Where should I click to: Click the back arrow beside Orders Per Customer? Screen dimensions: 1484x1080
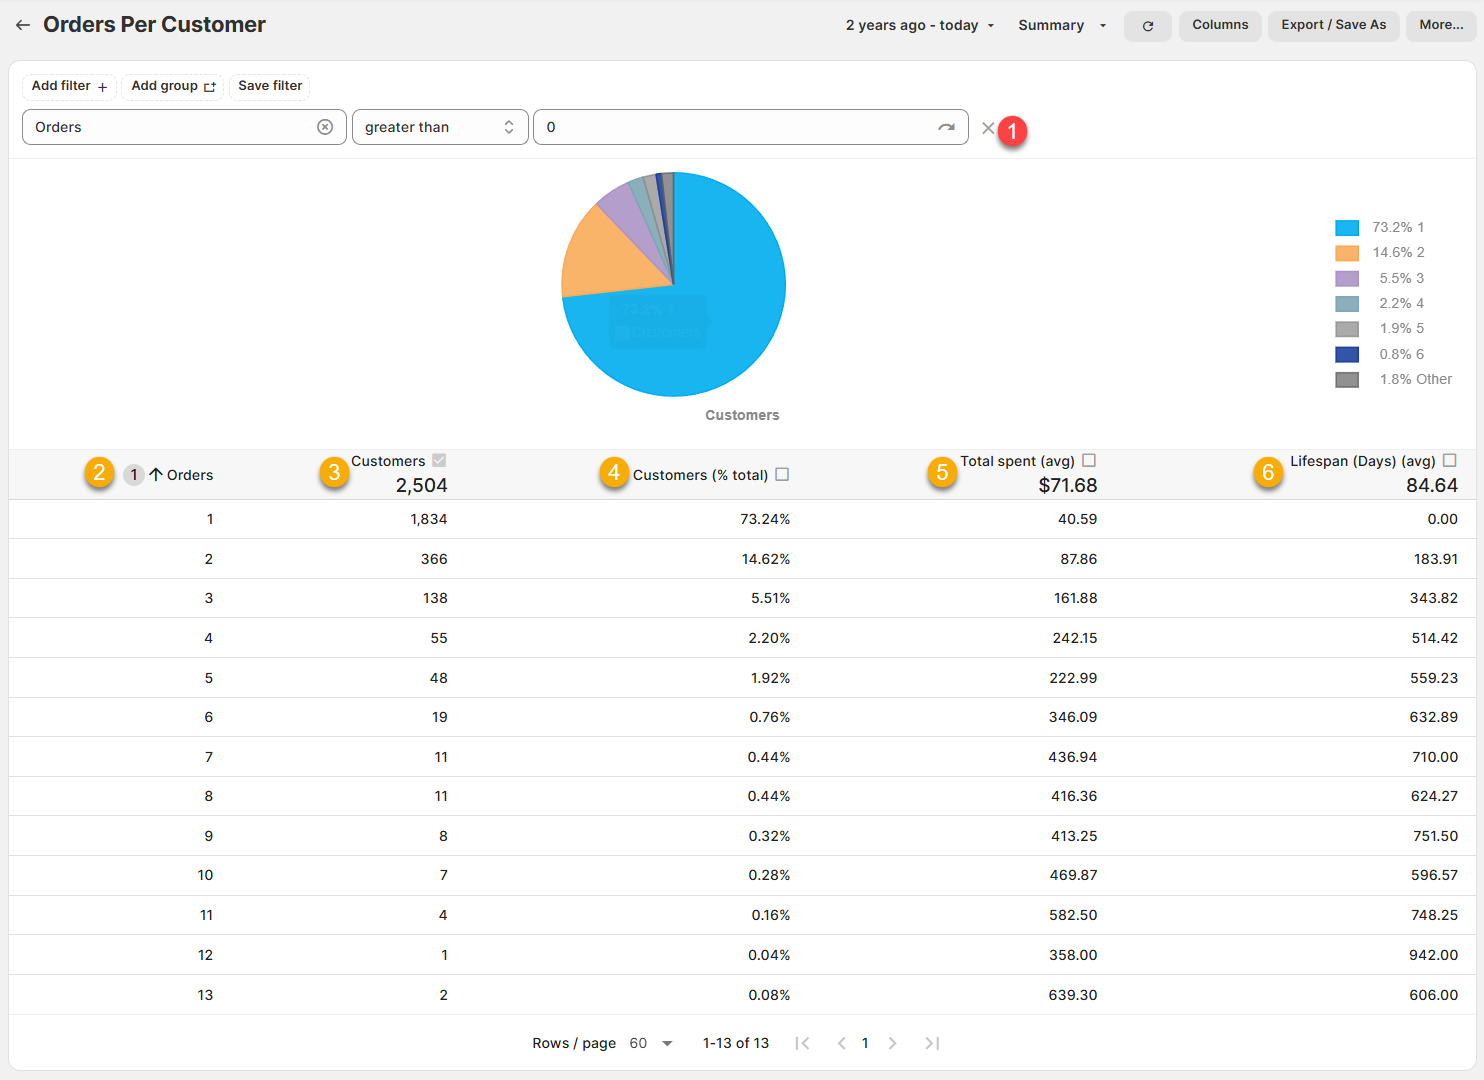click(x=22, y=25)
